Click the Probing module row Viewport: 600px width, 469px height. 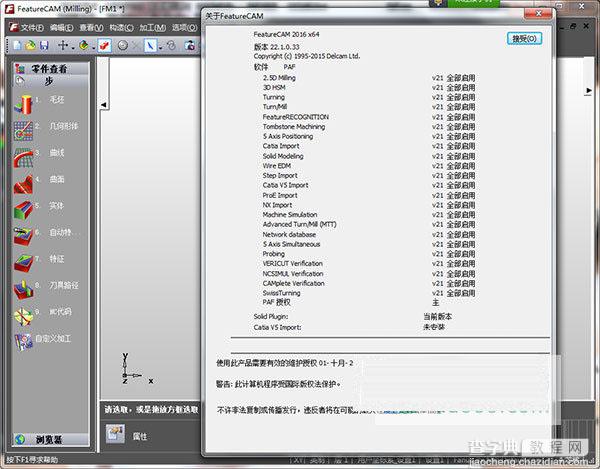point(369,254)
